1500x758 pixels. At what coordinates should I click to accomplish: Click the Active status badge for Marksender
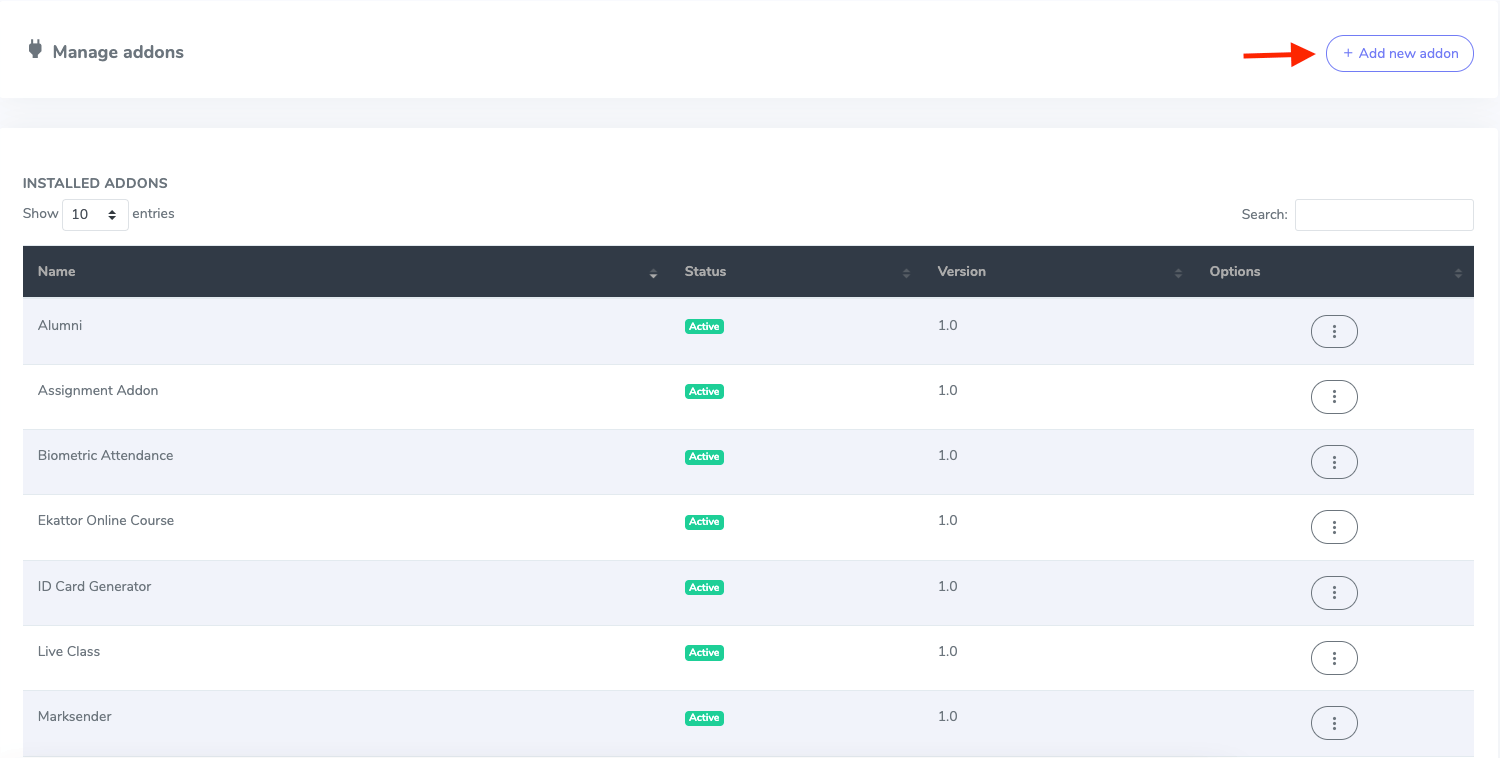pos(704,718)
